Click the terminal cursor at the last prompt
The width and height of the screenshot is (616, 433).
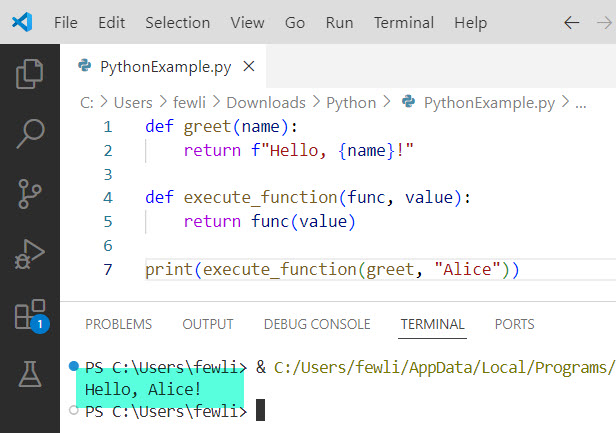click(260, 410)
